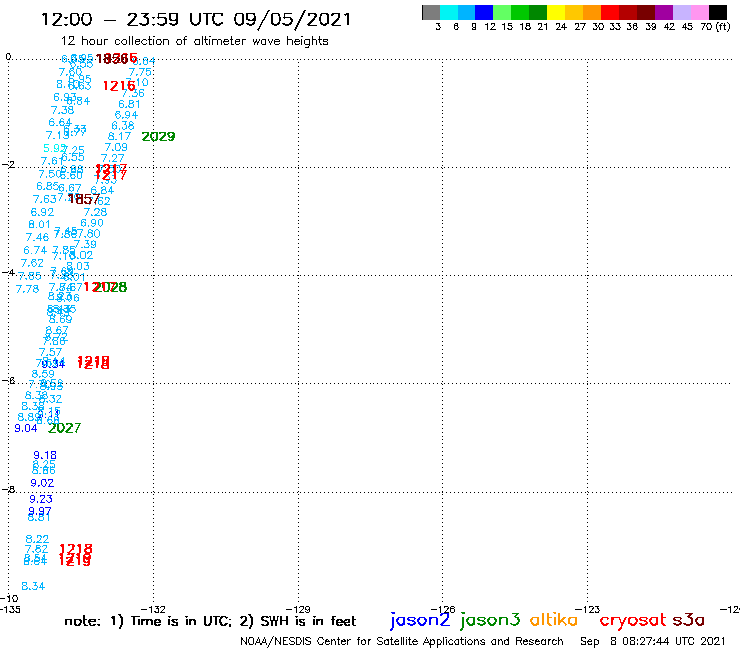This screenshot has width=740, height=650.
Task: Click the longitude axis label '-123'
Action: click(588, 609)
